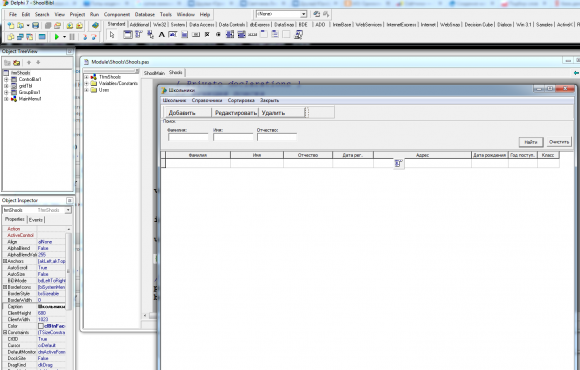This screenshot has height=370, width=580.
Task: Open the desktop layout combo box showing <None>
Action: 281,14
